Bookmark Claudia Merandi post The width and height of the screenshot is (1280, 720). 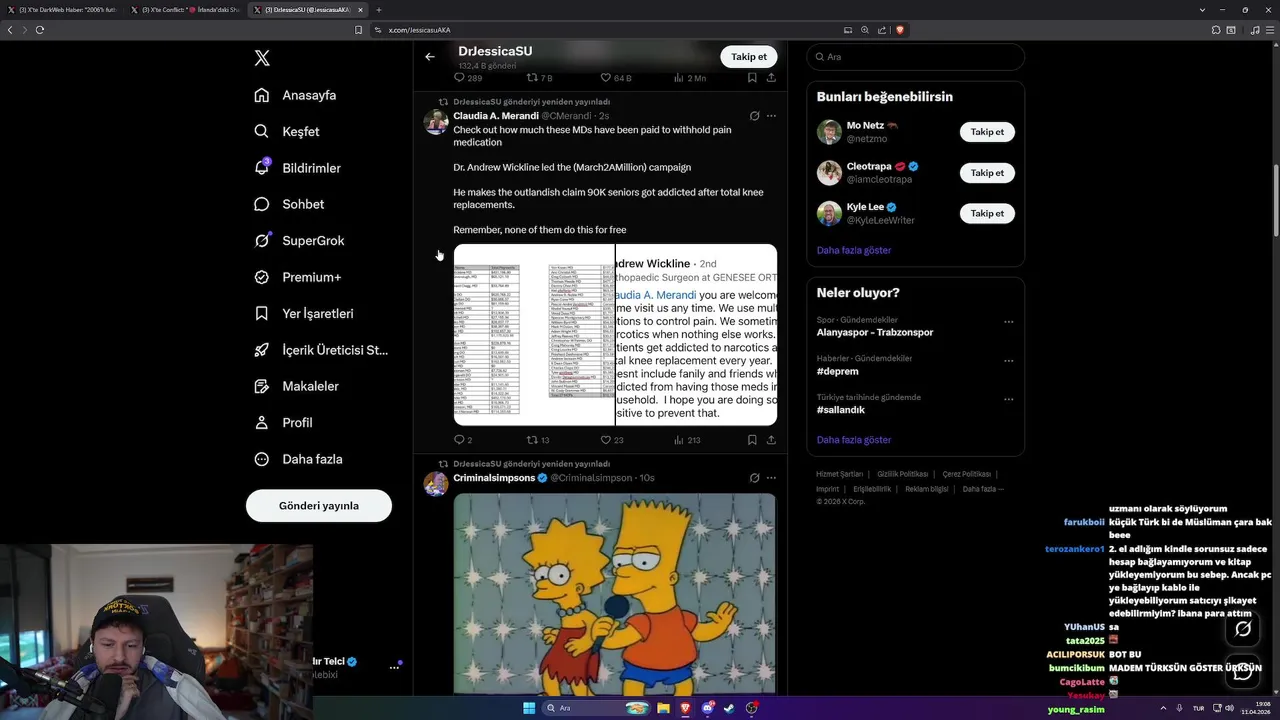(752, 440)
